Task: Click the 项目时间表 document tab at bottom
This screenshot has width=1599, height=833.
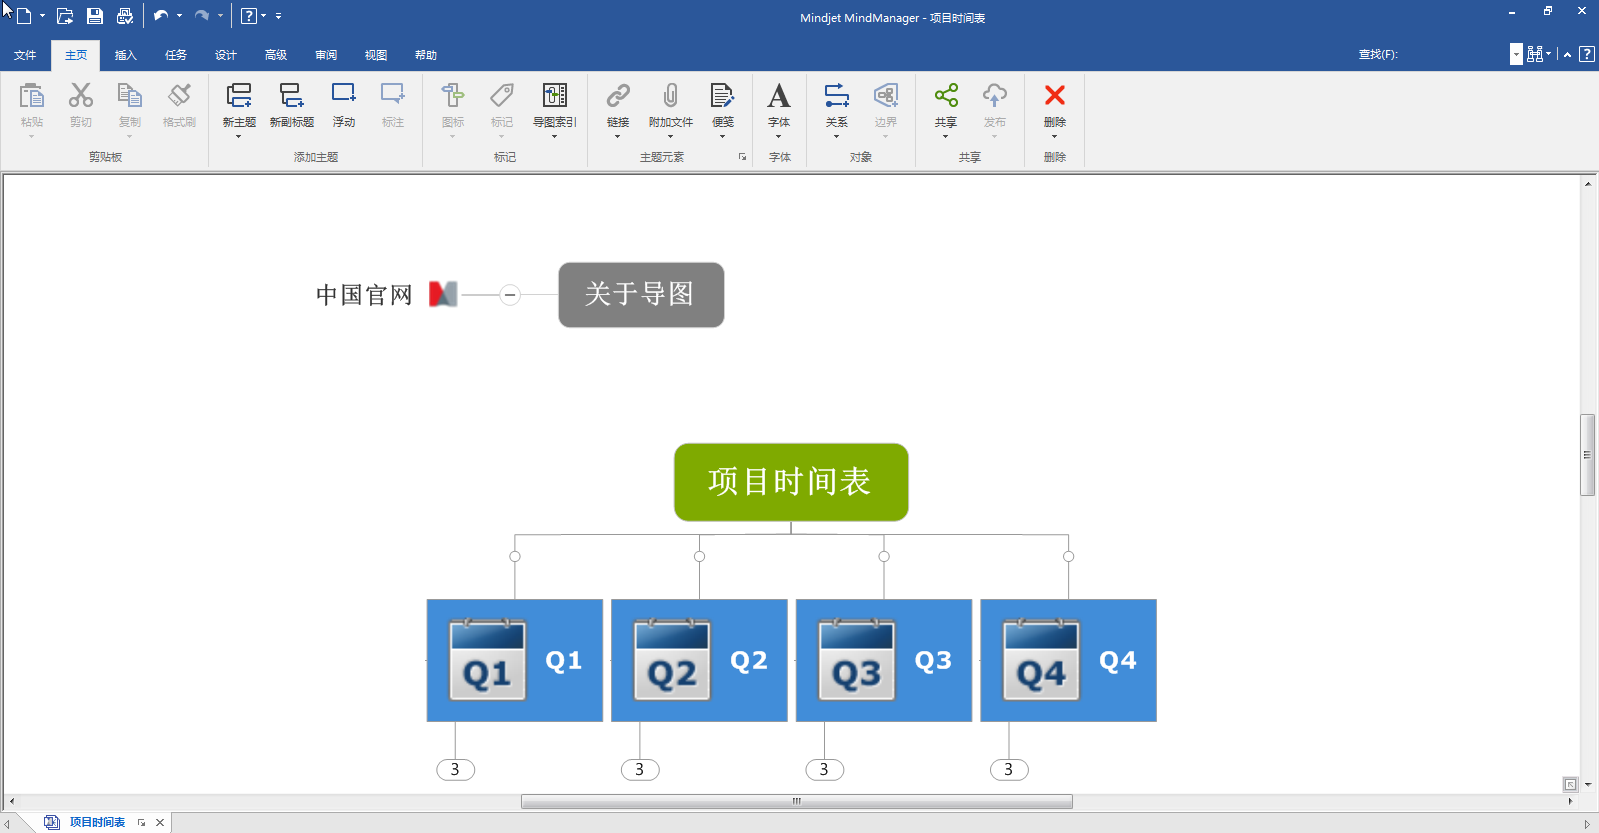Action: (x=97, y=822)
